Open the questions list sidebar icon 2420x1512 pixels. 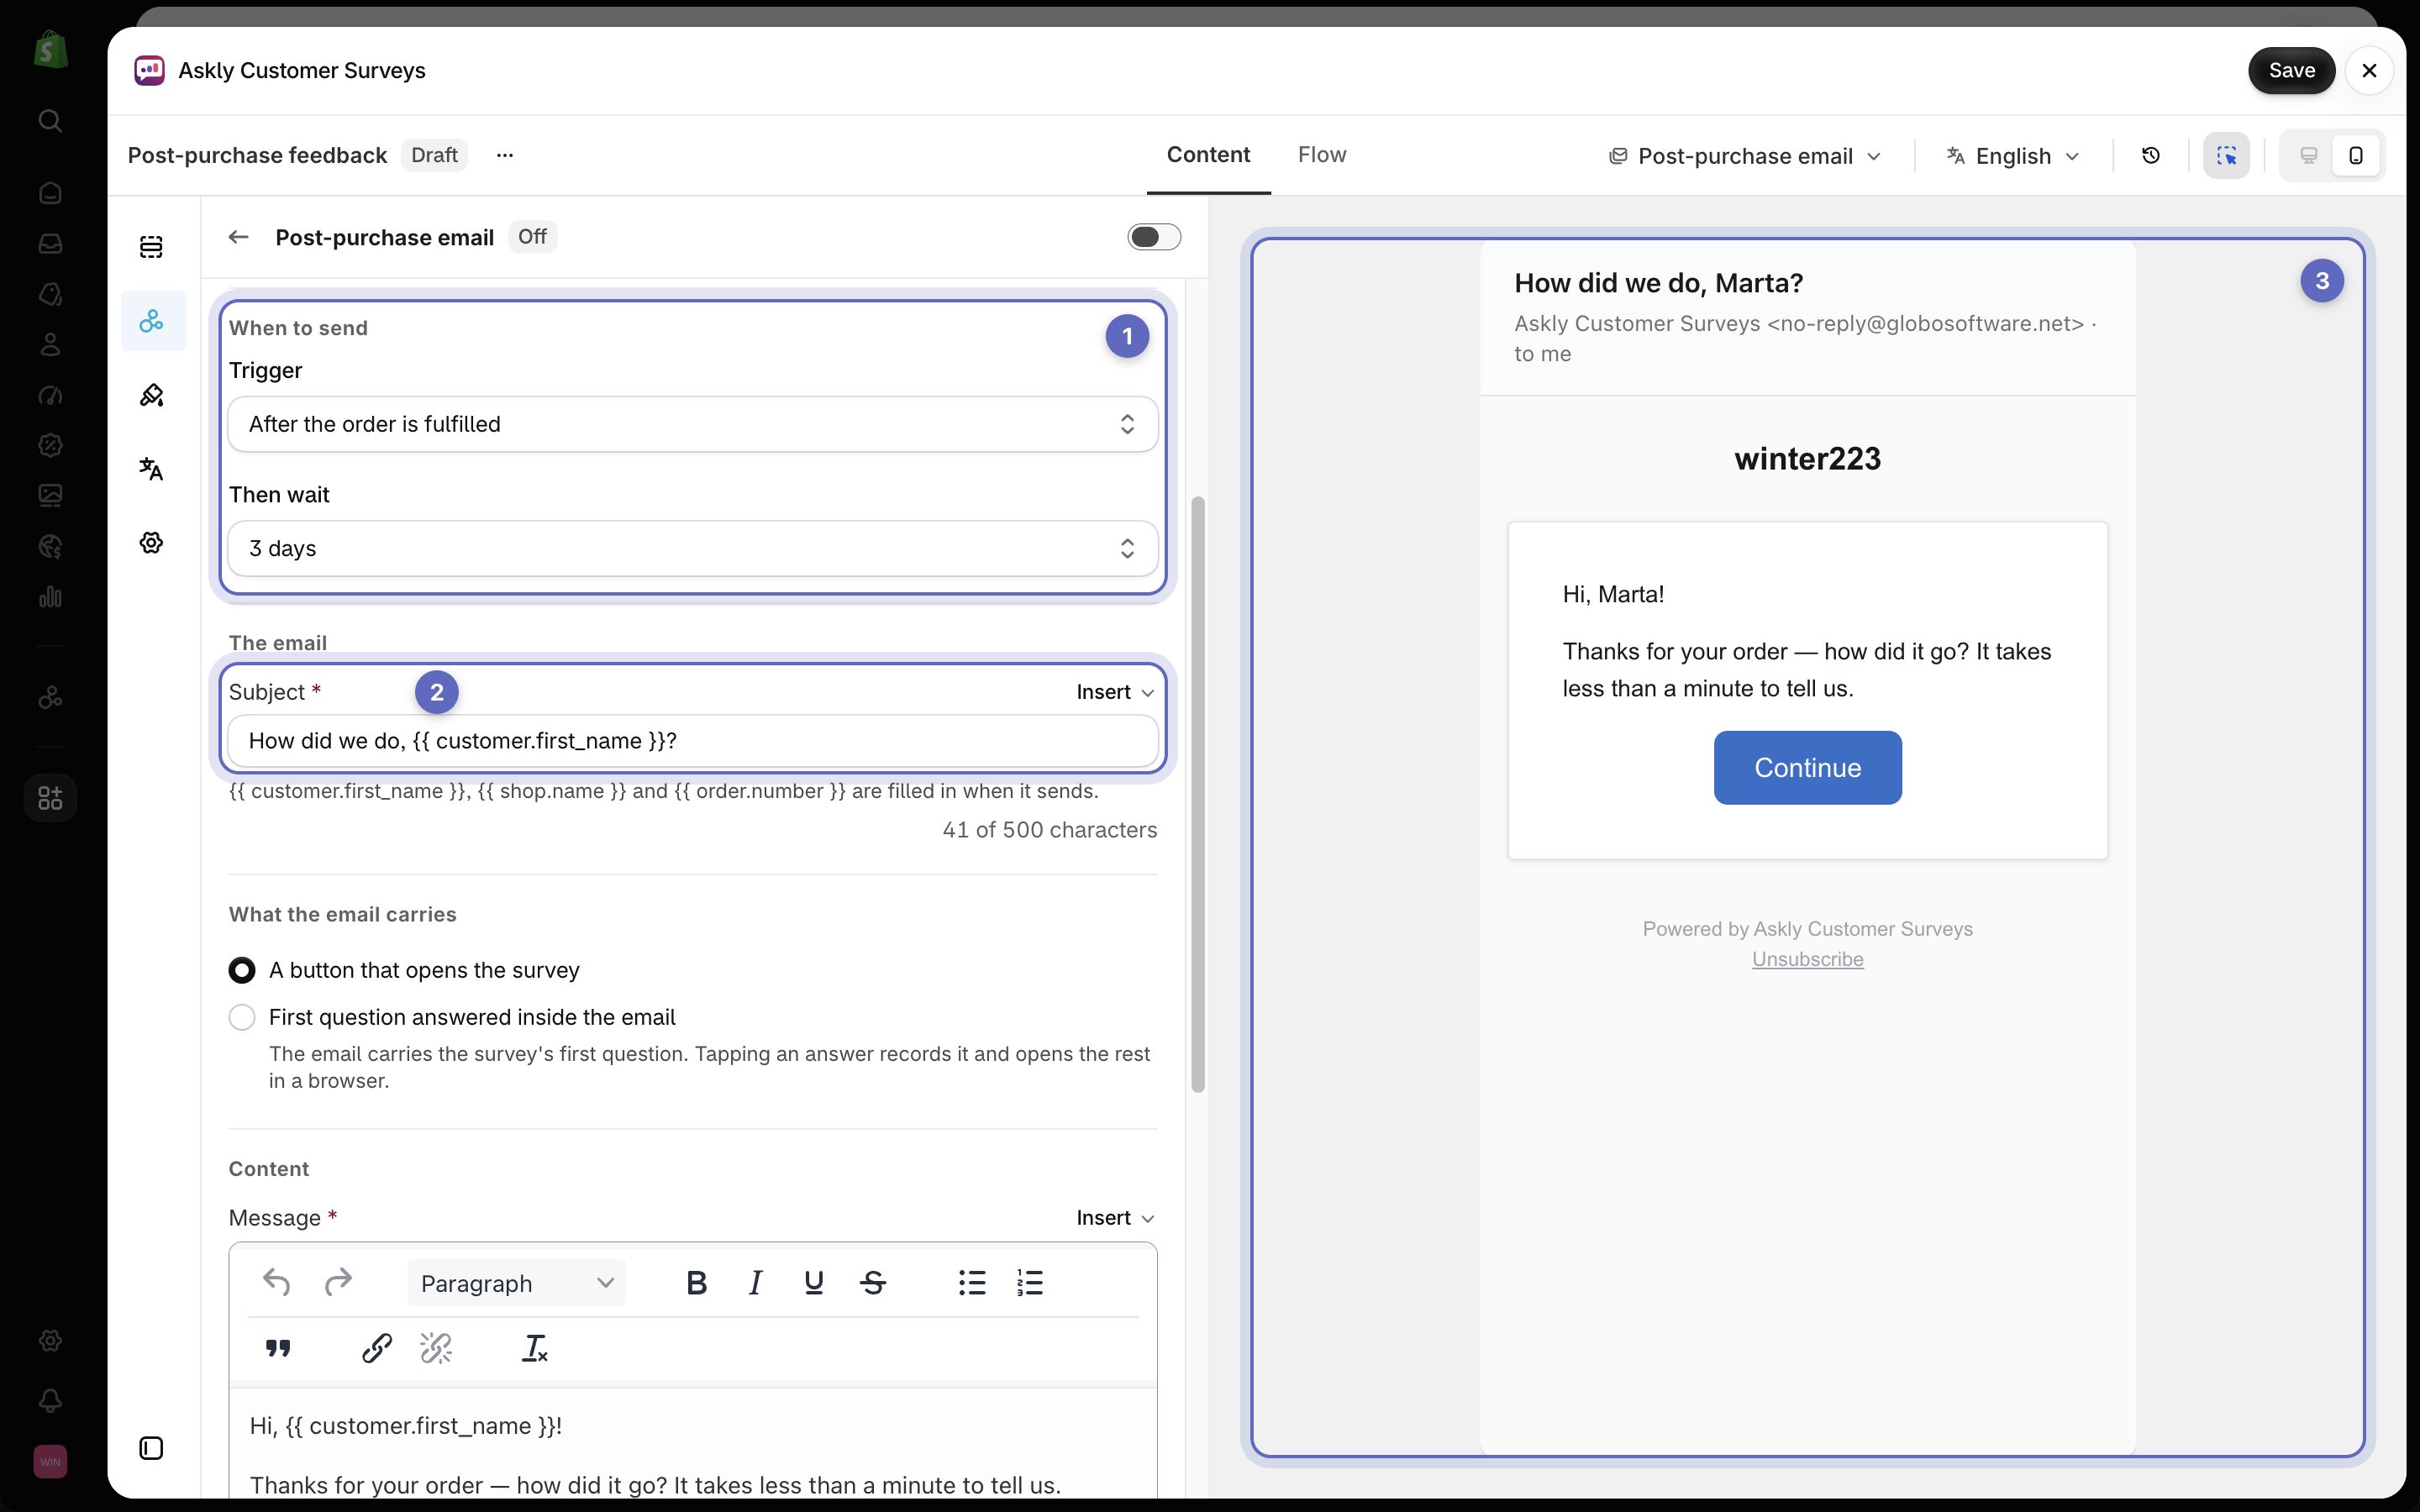point(151,247)
